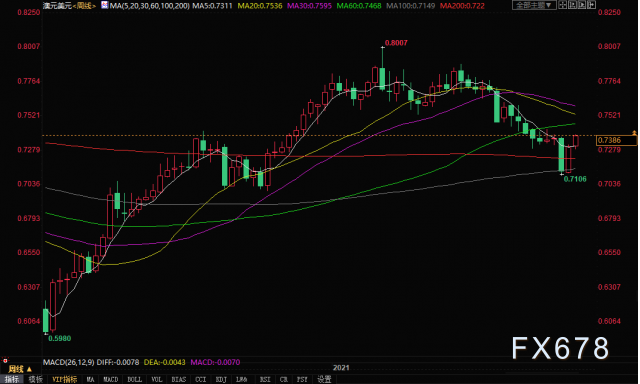Click the MA(5,20,30,60,100,200) indicator label
This screenshot has width=640, height=384.
point(150,6)
